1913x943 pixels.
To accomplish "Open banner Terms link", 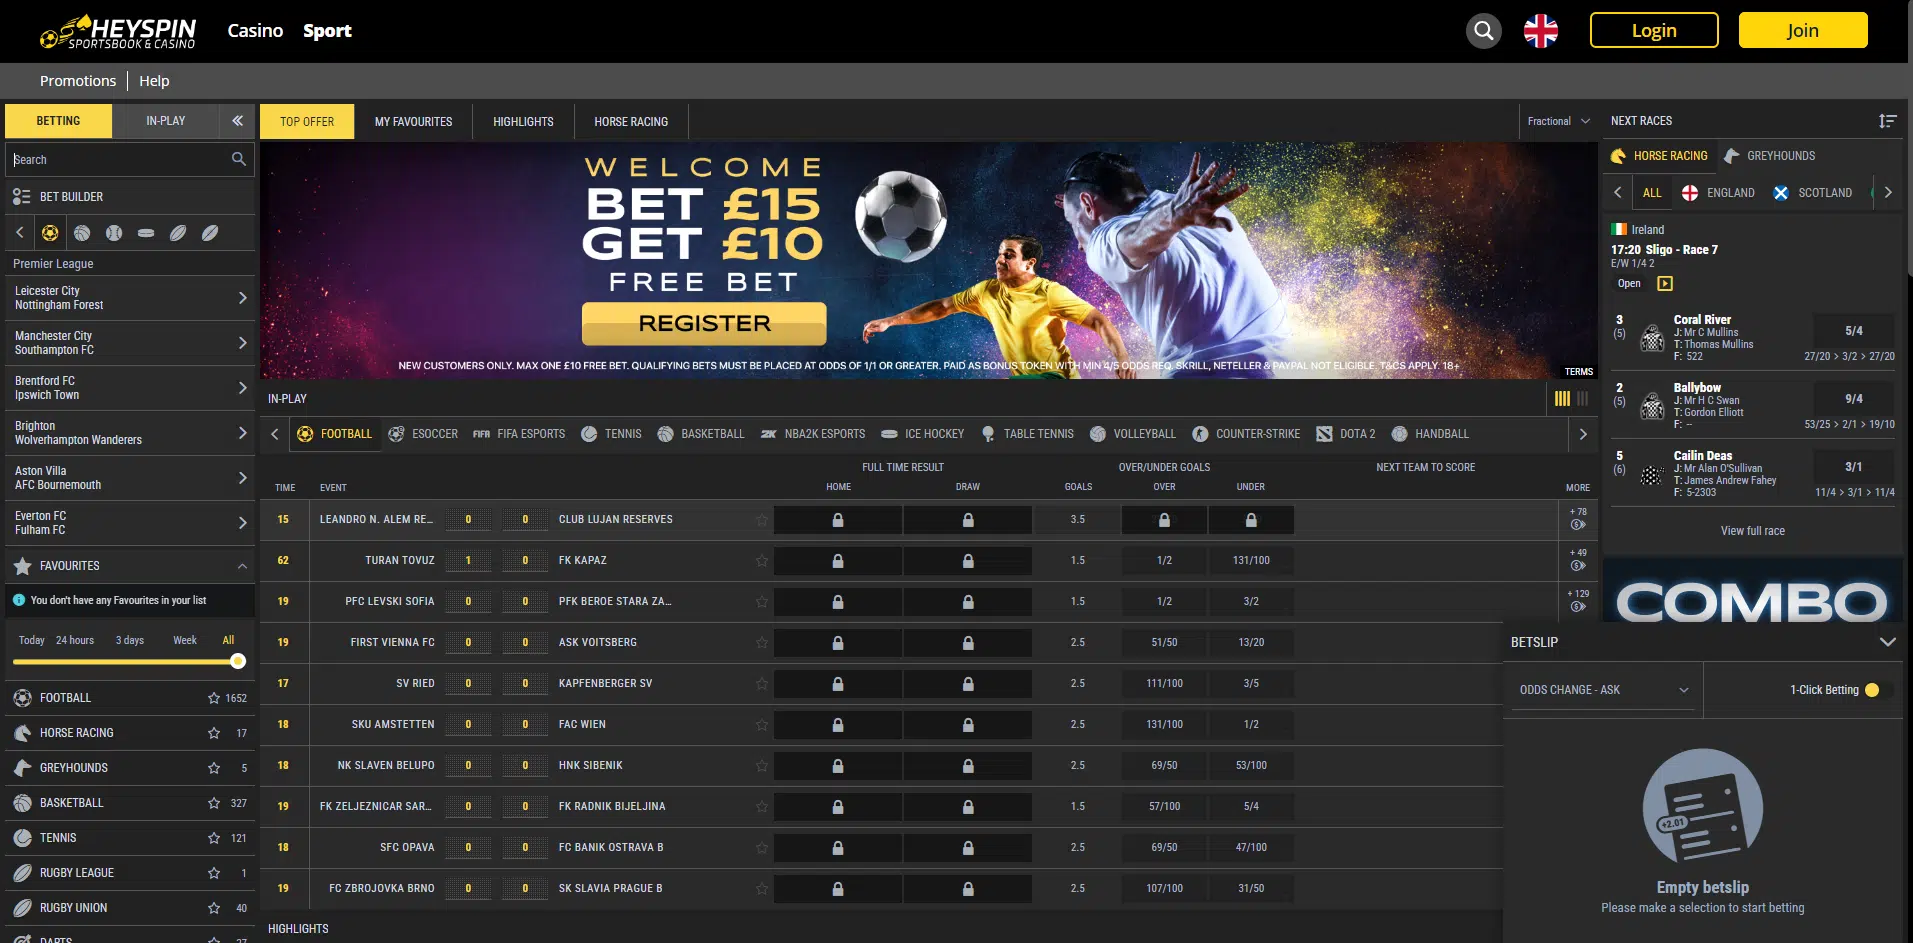I will click(x=1579, y=372).
